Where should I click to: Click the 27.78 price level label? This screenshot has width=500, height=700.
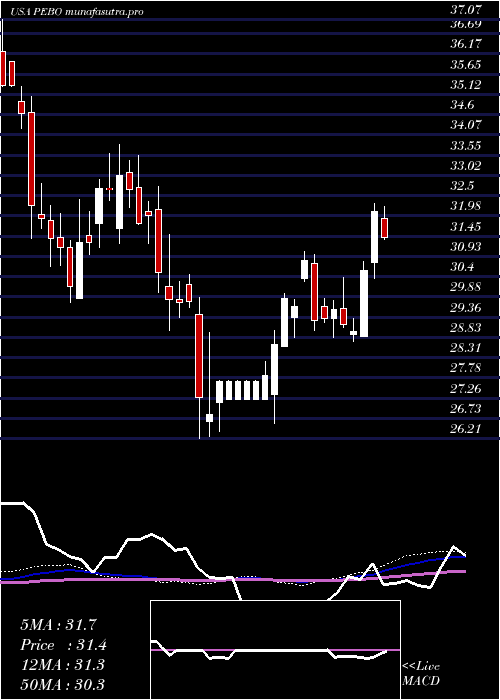point(466,368)
